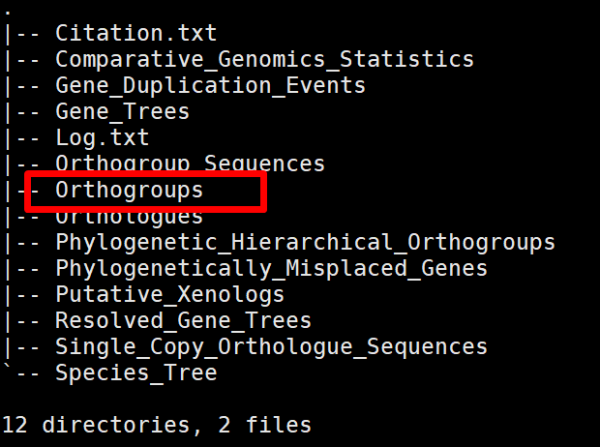
Task: Open the Phylogenetic_Hierarchical_Orthogroups directory
Action: point(305,242)
